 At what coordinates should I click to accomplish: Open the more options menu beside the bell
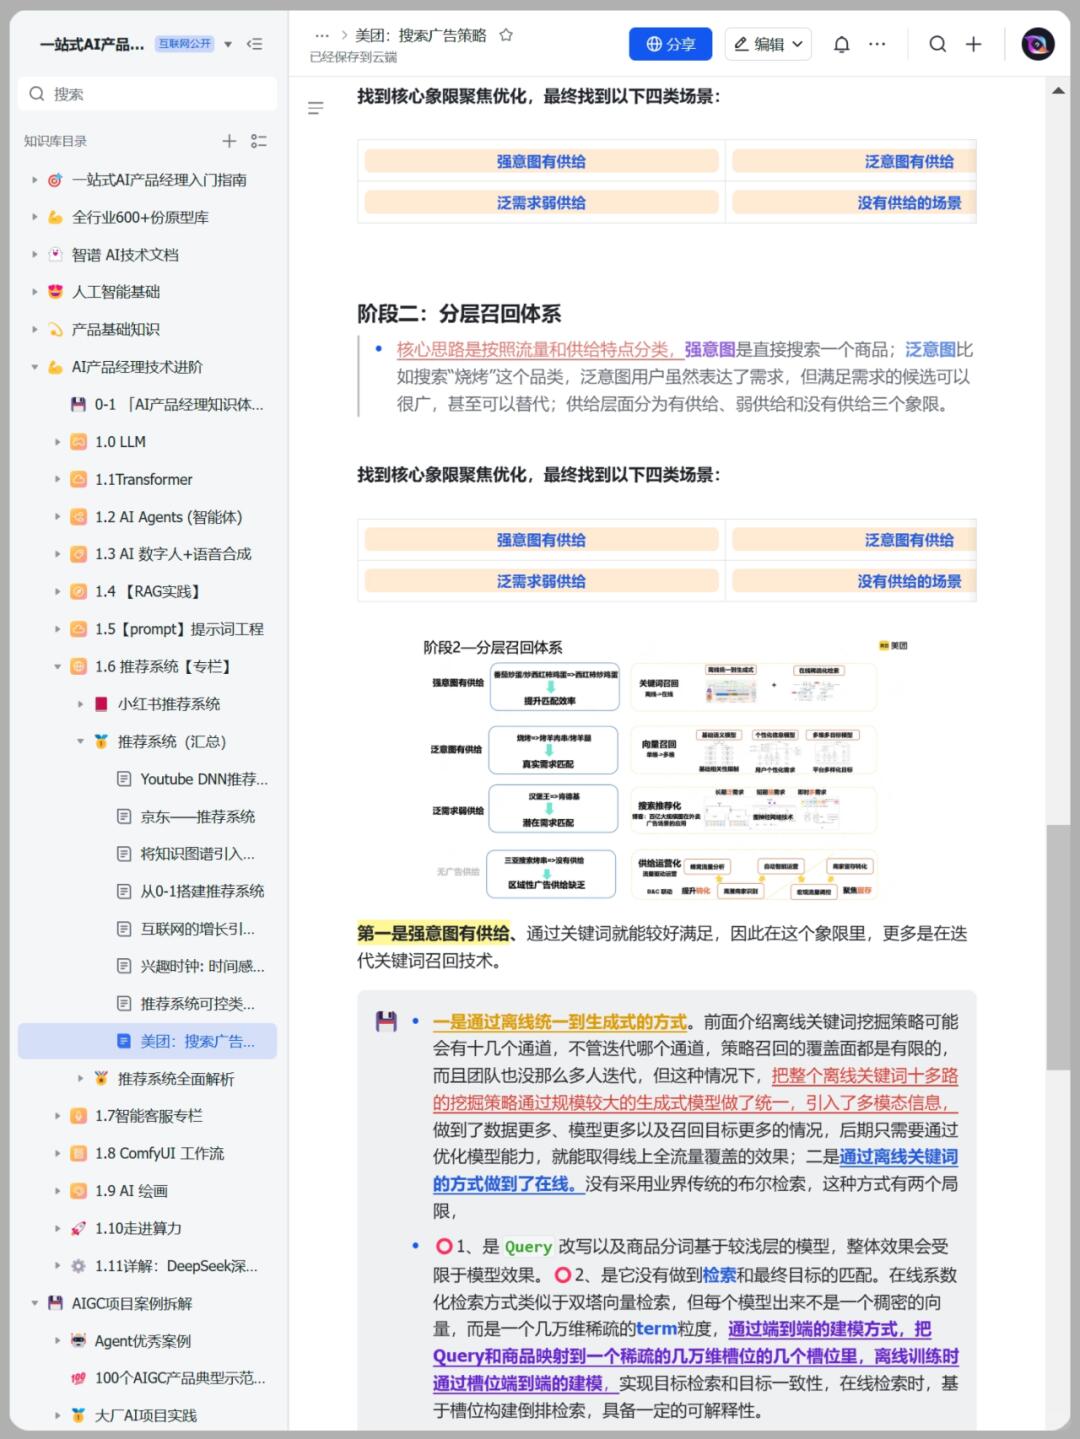pyautogui.click(x=877, y=44)
